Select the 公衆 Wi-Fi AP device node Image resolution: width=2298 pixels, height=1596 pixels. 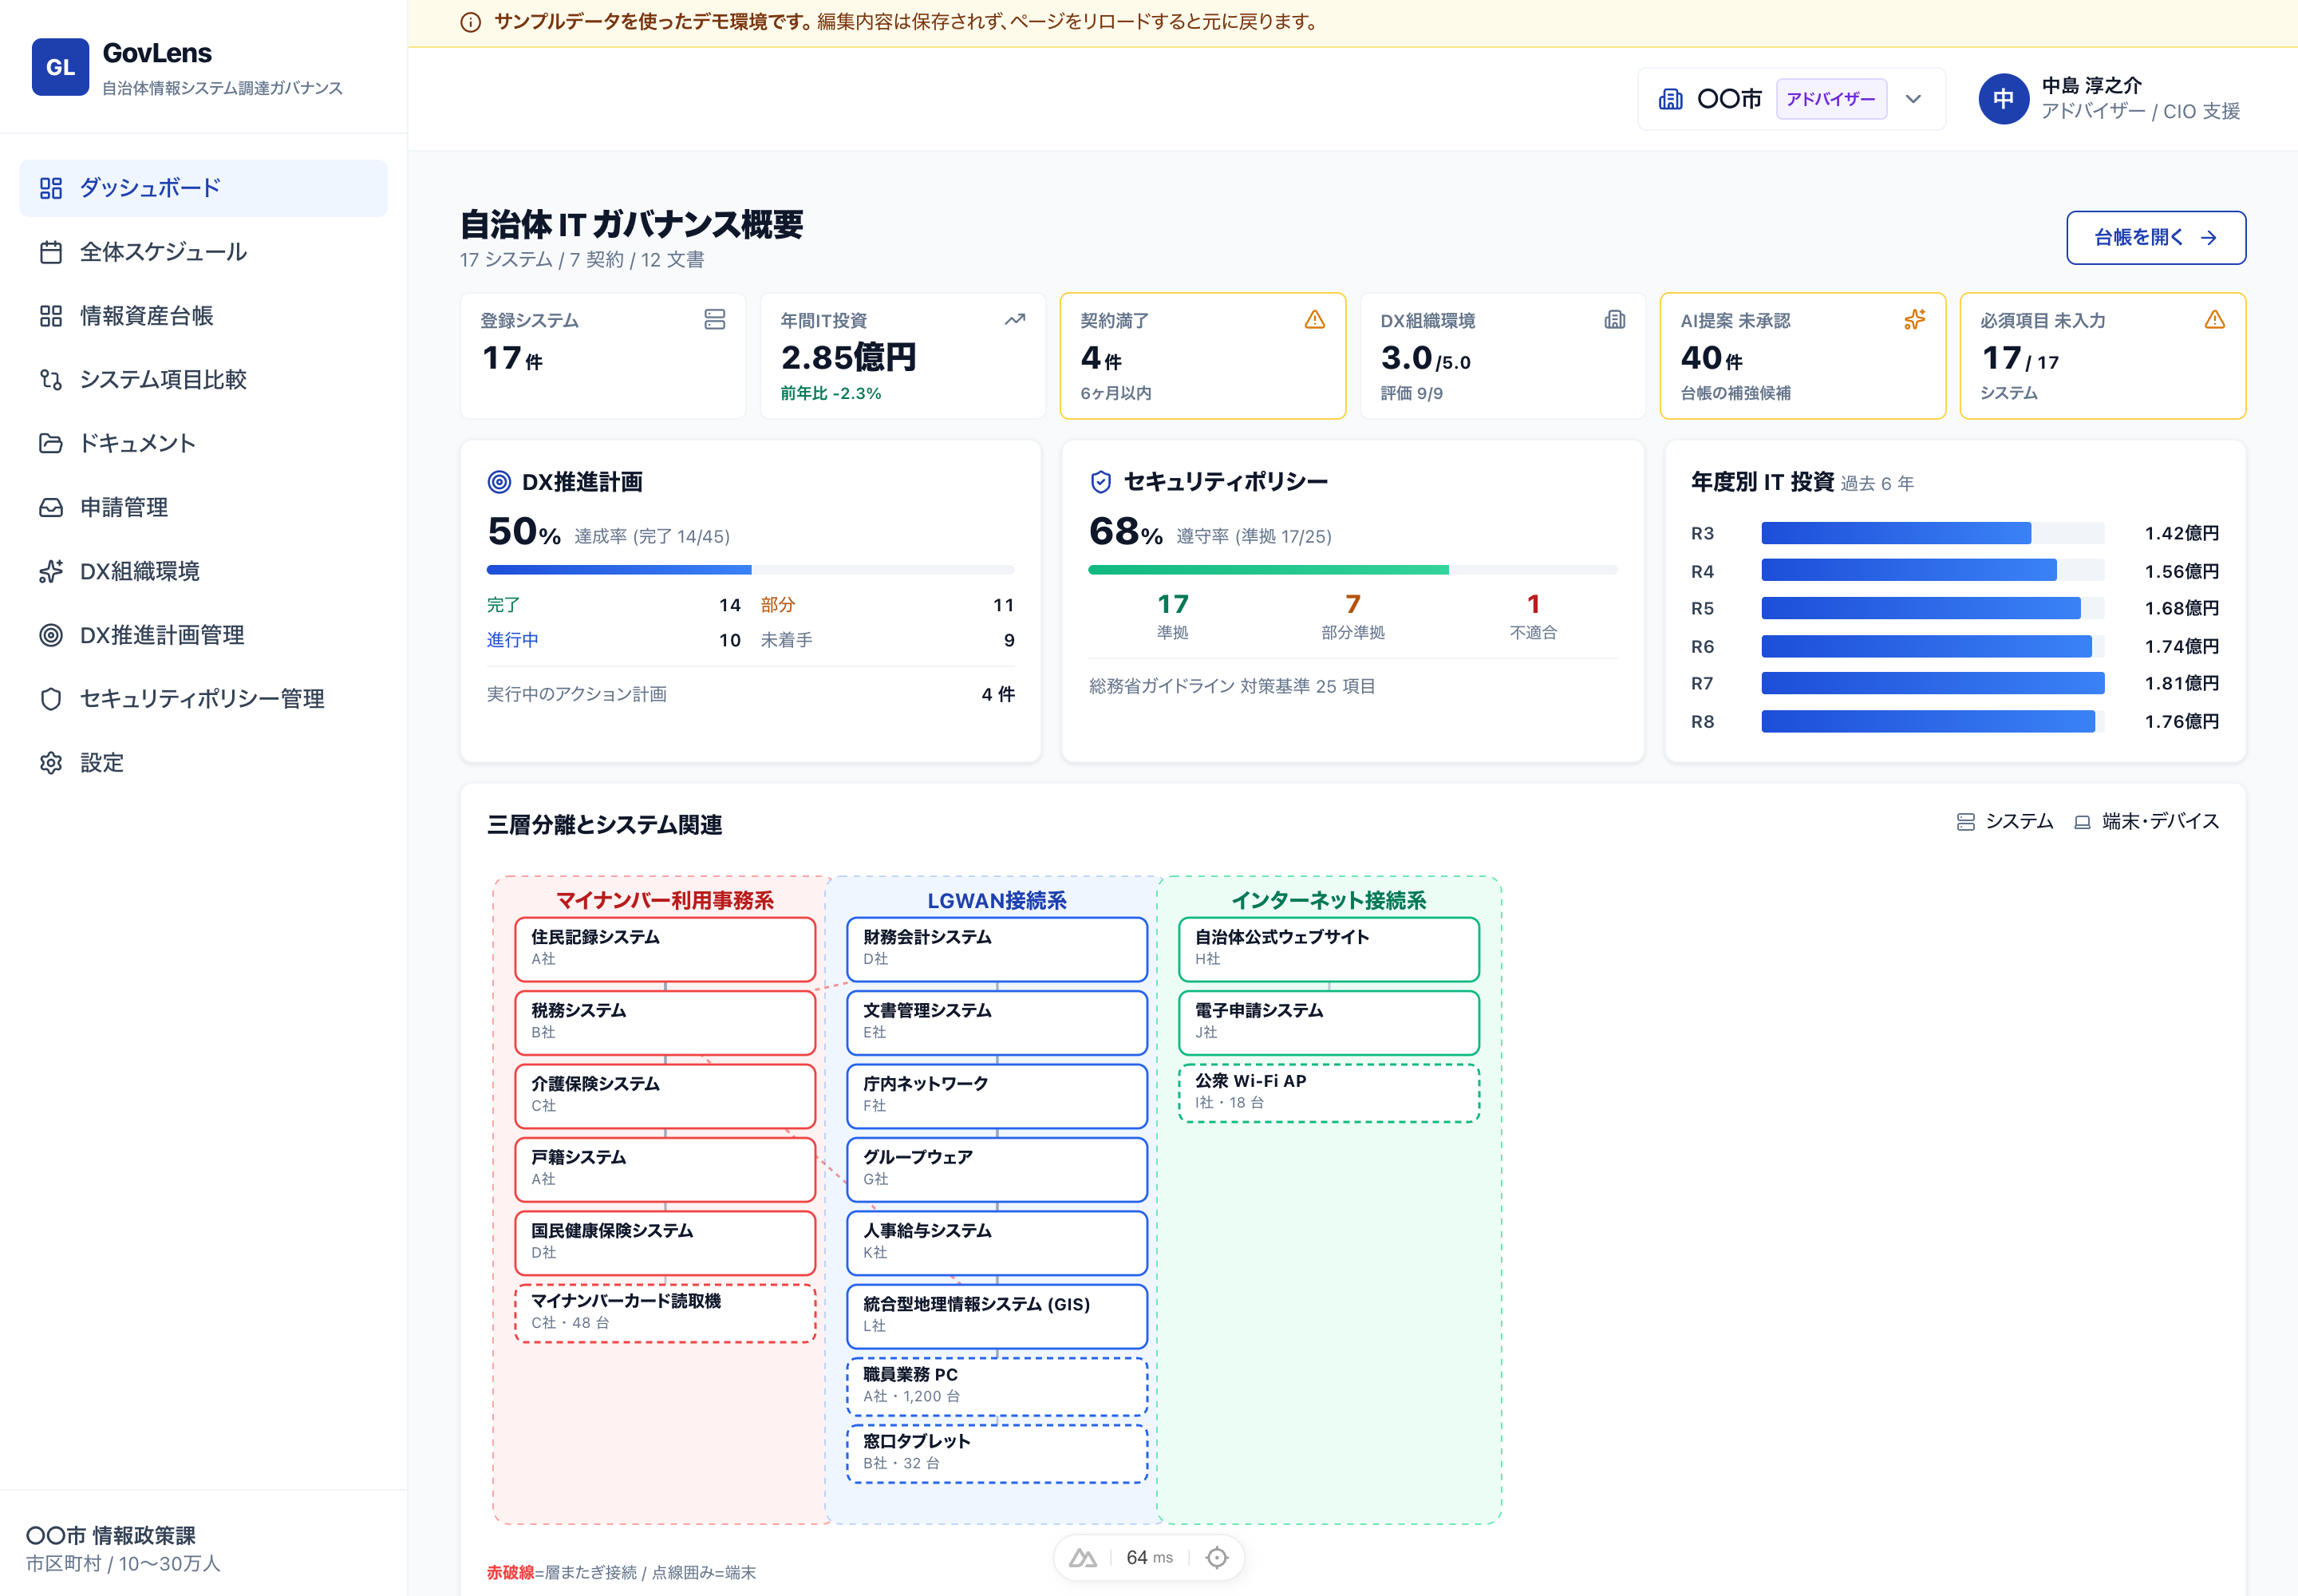coord(1329,1093)
